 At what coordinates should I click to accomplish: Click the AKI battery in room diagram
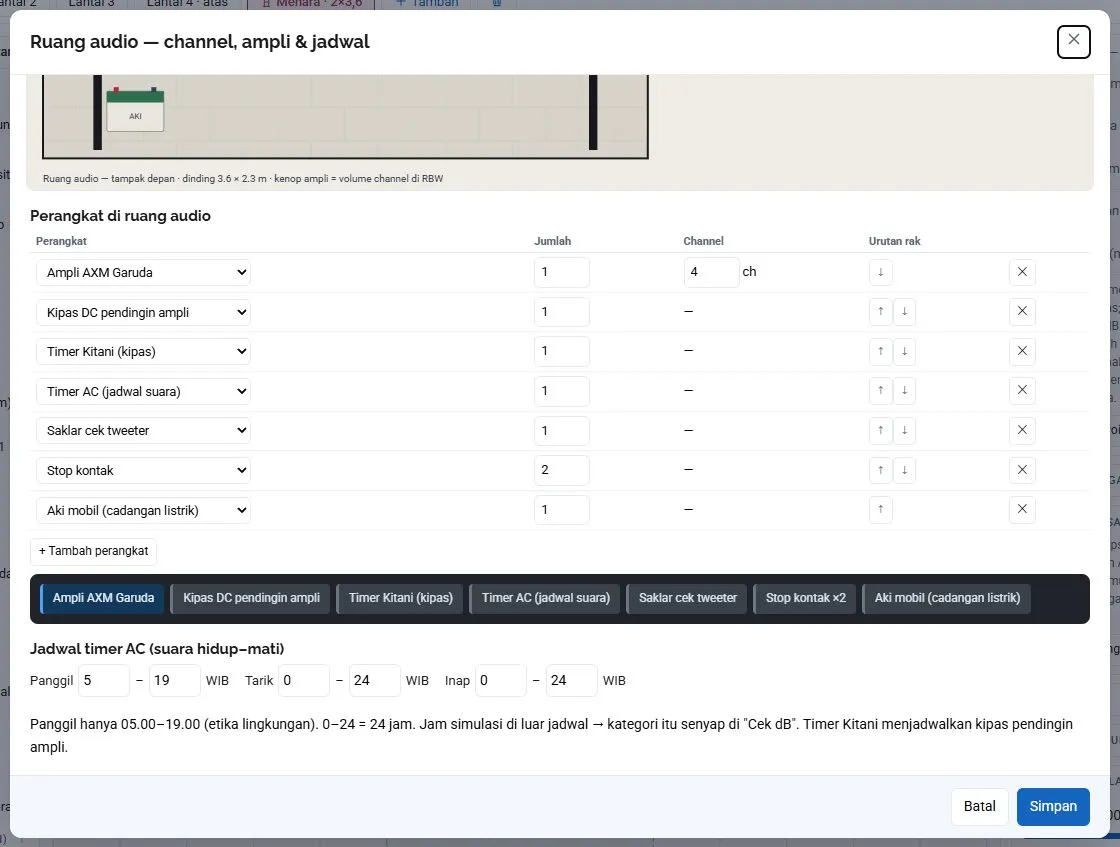coord(135,110)
